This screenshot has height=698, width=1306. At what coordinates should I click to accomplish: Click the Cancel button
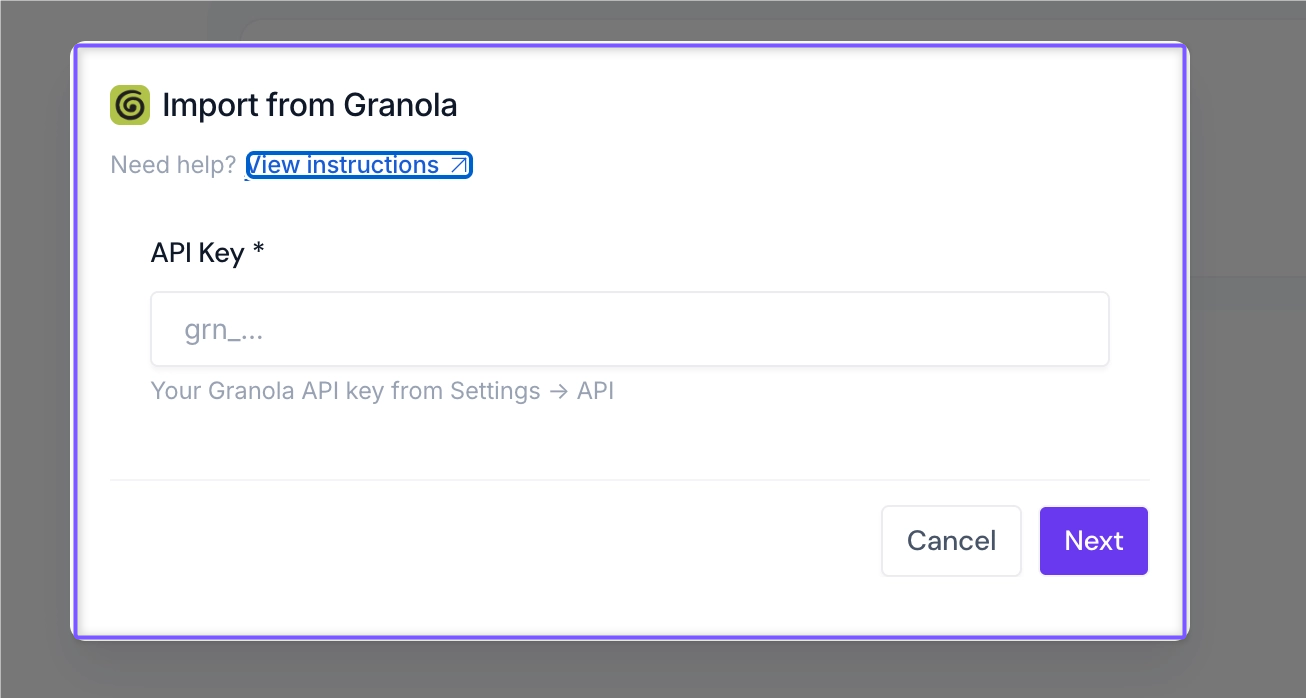951,541
